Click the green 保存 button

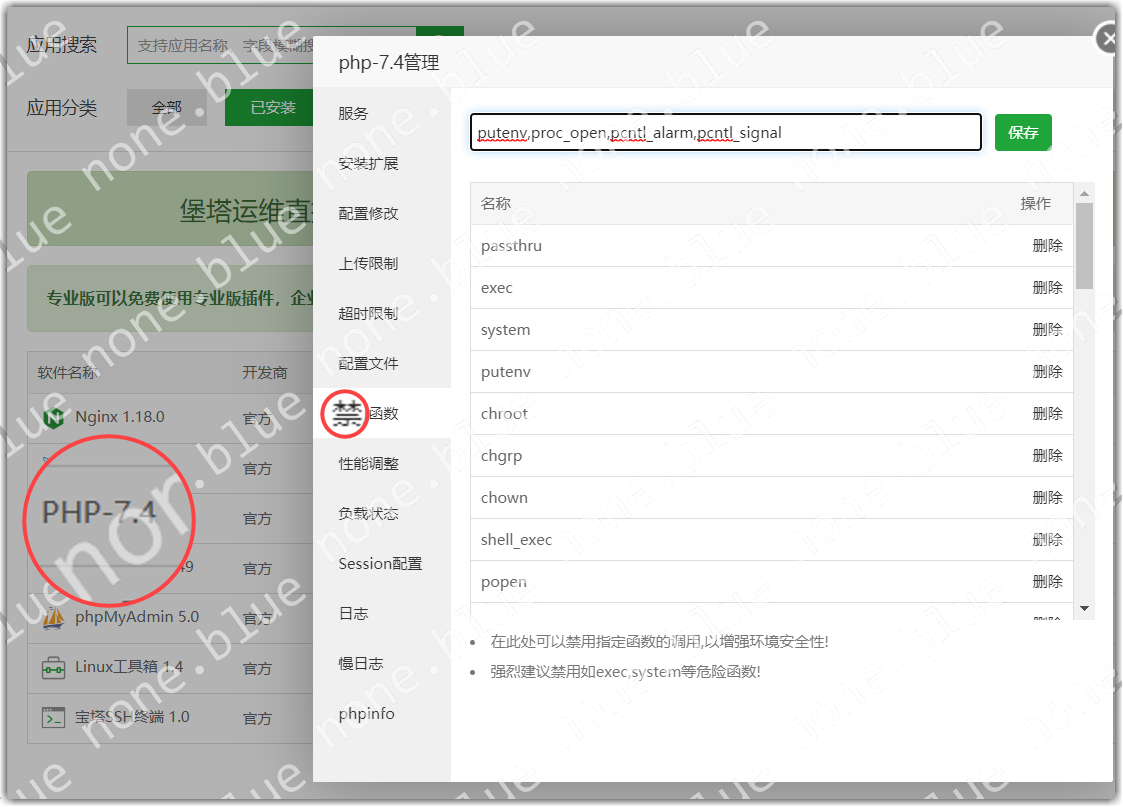[x=1023, y=132]
